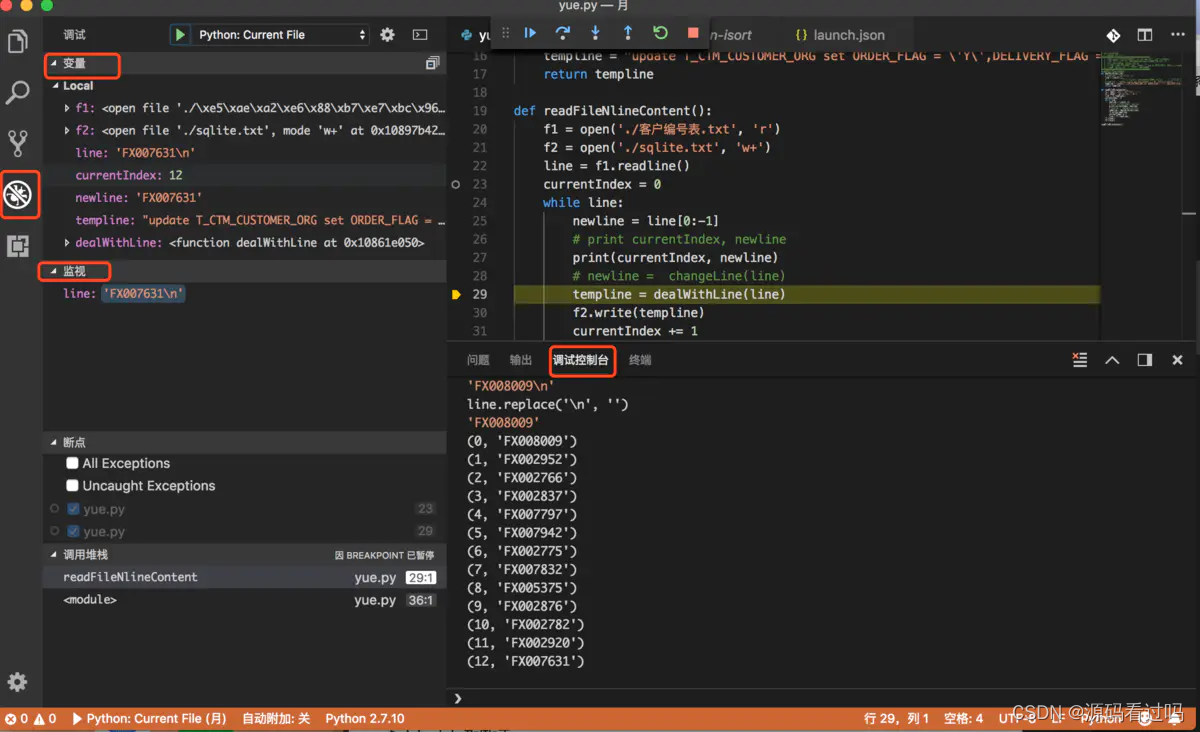Click the Step Over debug icon
The height and width of the screenshot is (732, 1200).
tap(563, 33)
